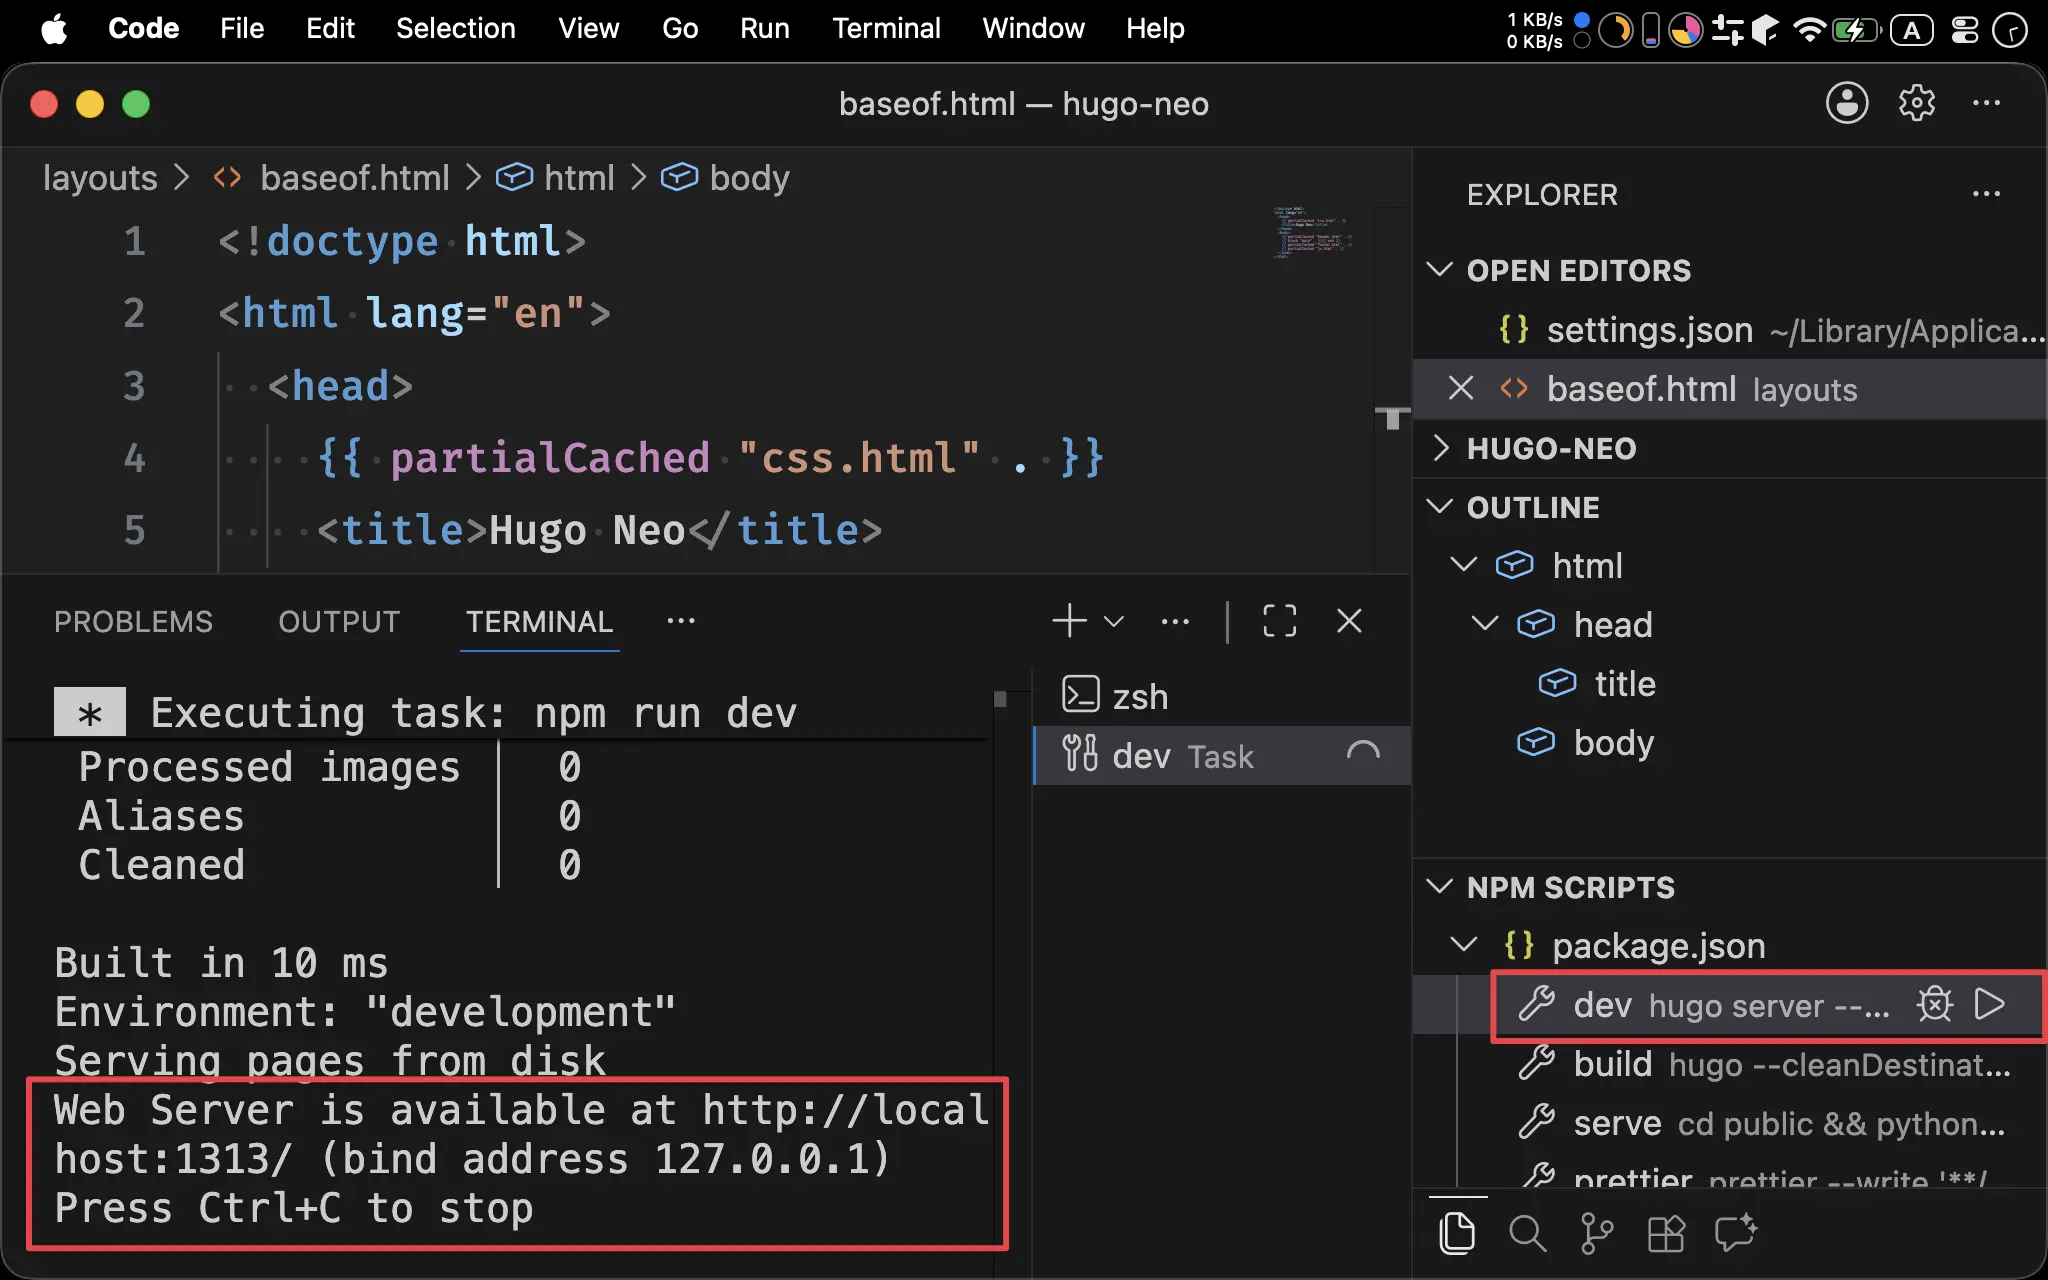Screen dimensions: 2048x1280
Task: Switch to the Output tab
Action: point(339,621)
